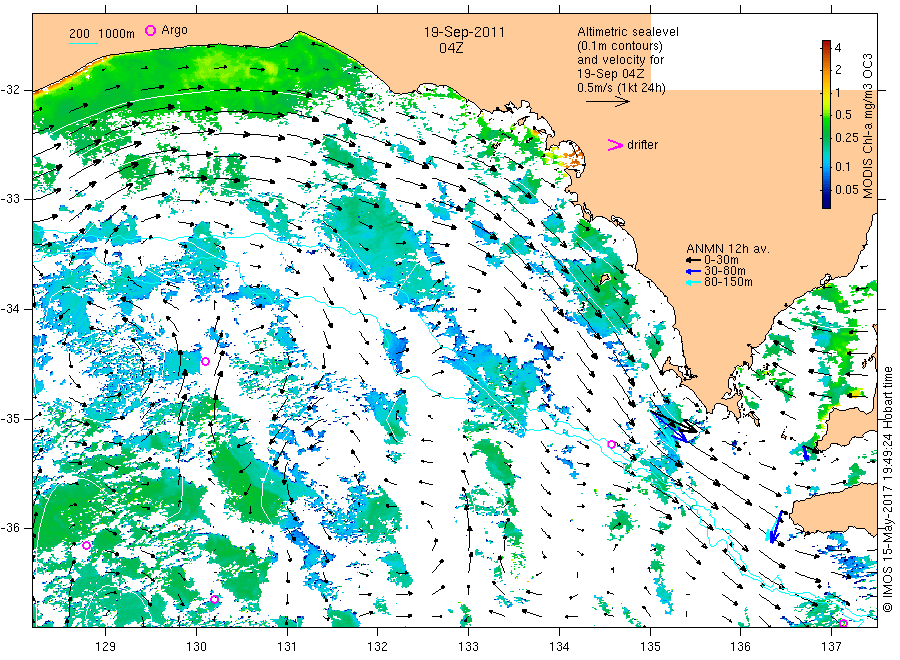Image resolution: width=900 pixels, height=660 pixels.
Task: Select Argo float marker near 134.6E 35.2S
Action: (612, 444)
